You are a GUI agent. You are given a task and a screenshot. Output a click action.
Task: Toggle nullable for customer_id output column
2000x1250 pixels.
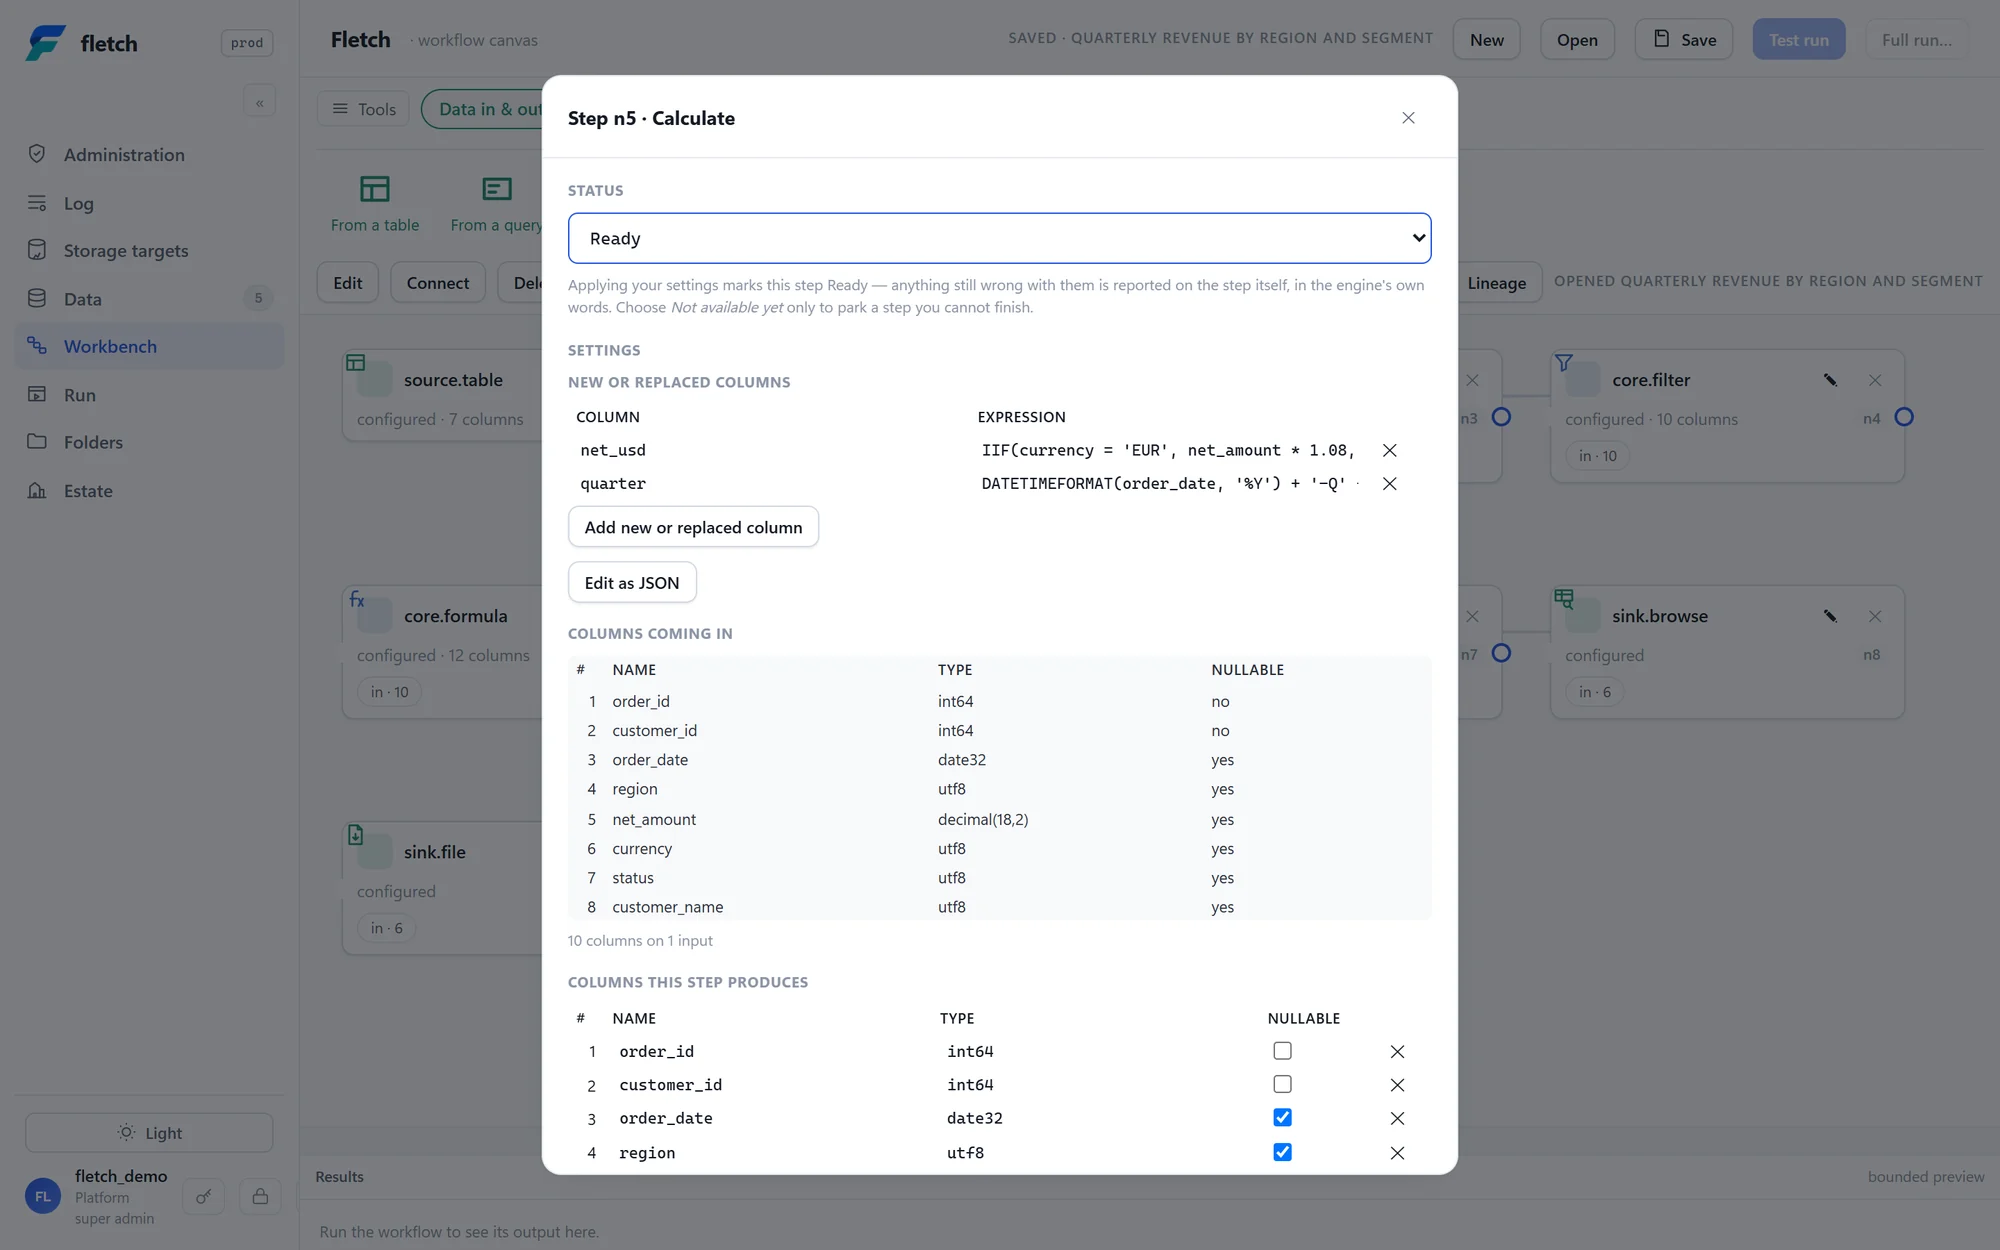tap(1282, 1084)
